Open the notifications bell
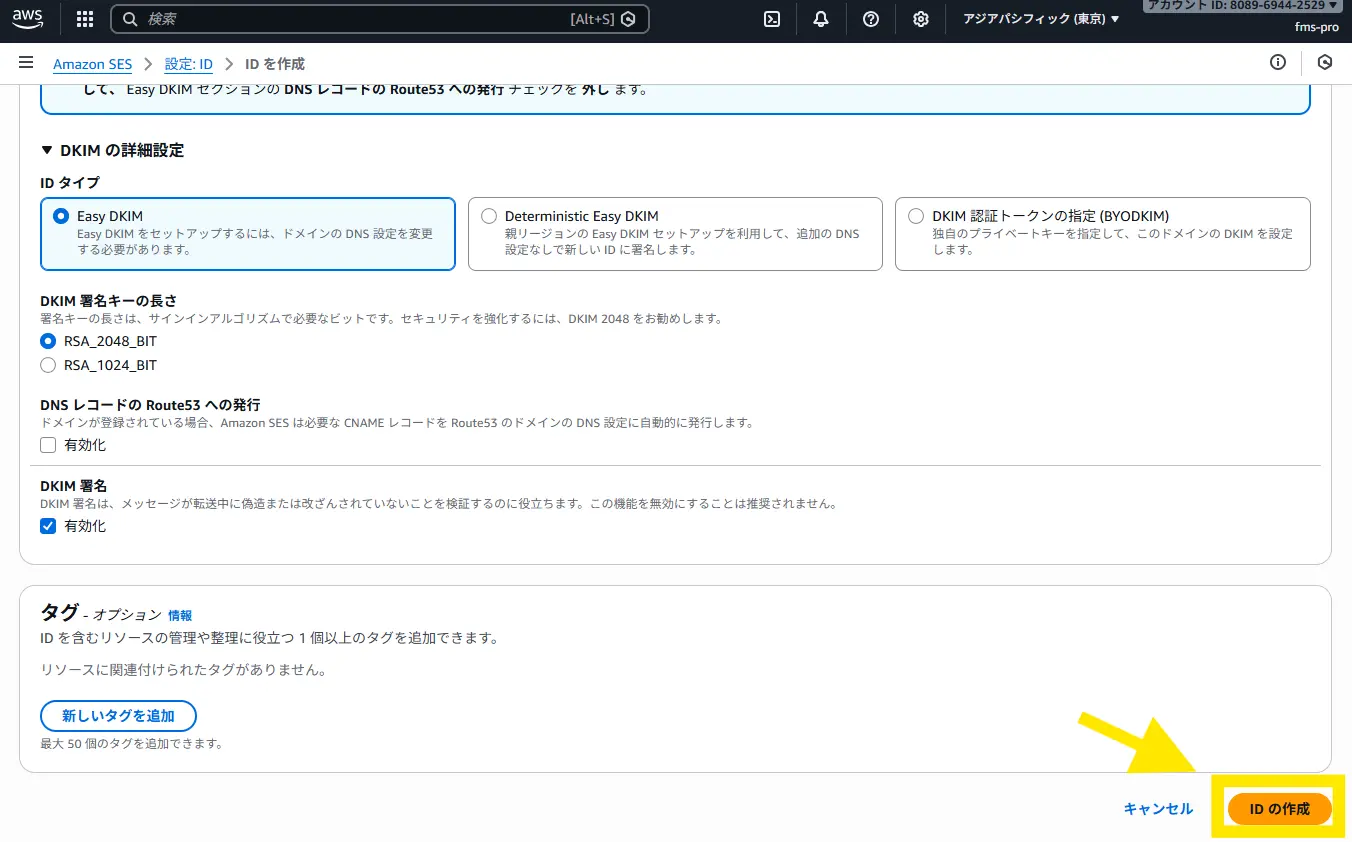Image resolution: width=1352 pixels, height=842 pixels. click(821, 19)
